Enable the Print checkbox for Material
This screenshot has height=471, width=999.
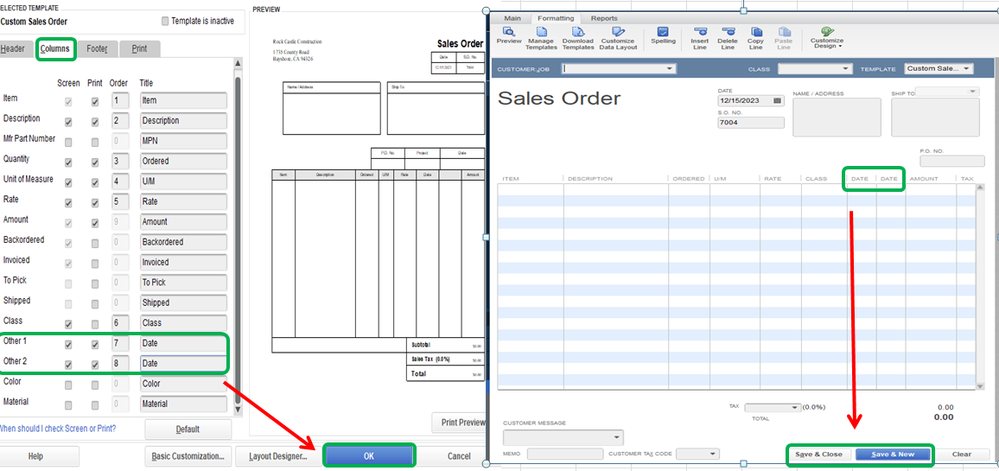(x=95, y=405)
